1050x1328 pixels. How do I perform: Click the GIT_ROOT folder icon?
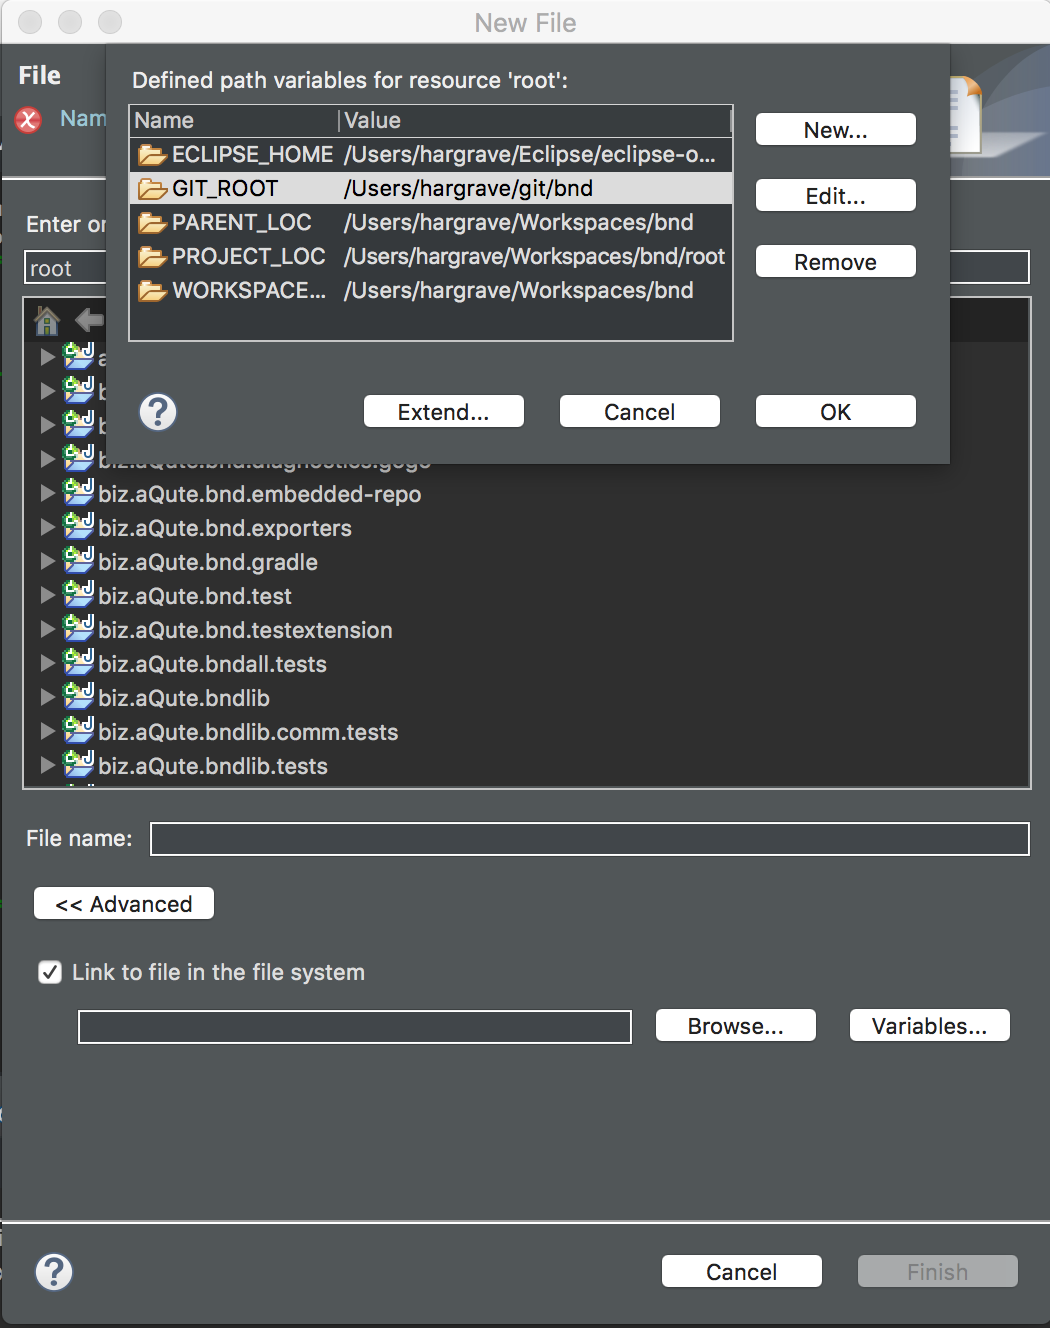coord(150,188)
